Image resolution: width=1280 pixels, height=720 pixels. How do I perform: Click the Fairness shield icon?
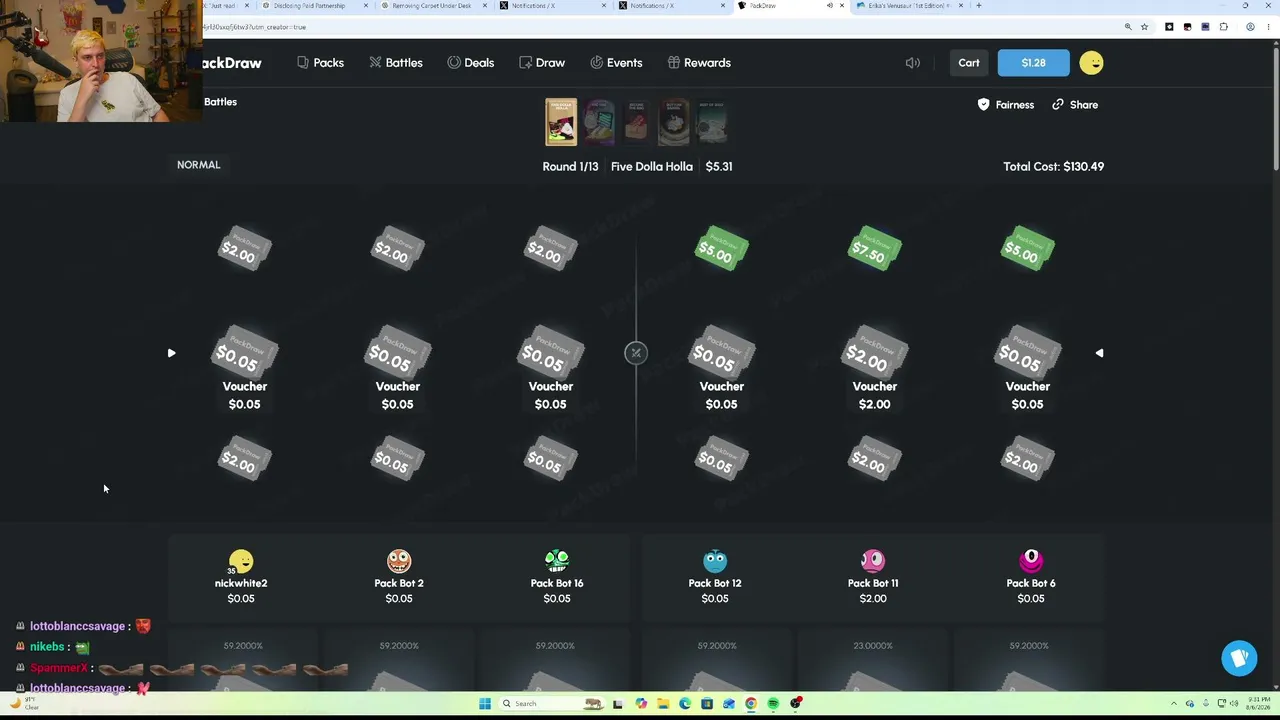[983, 104]
